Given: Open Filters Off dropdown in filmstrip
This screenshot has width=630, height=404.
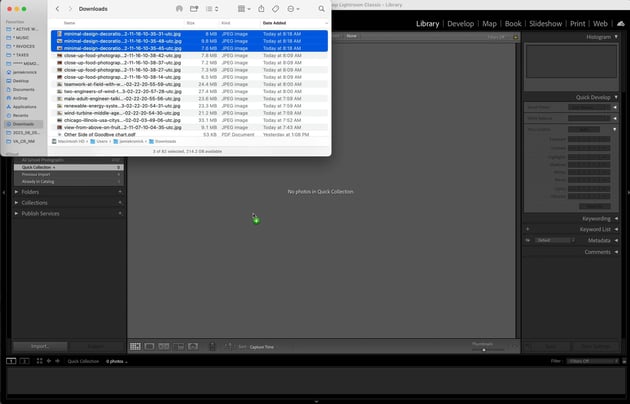Looking at the screenshot, I should pos(593,361).
